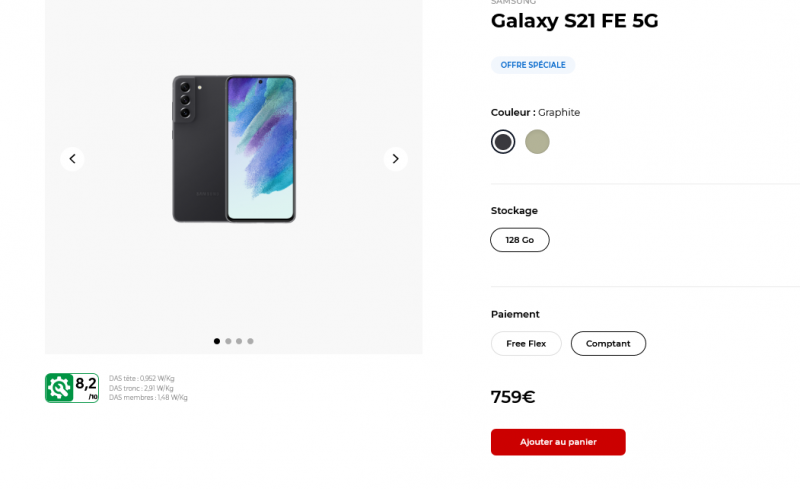The width and height of the screenshot is (800, 489).
Task: Click the 759€ price
Action: [x=513, y=397]
